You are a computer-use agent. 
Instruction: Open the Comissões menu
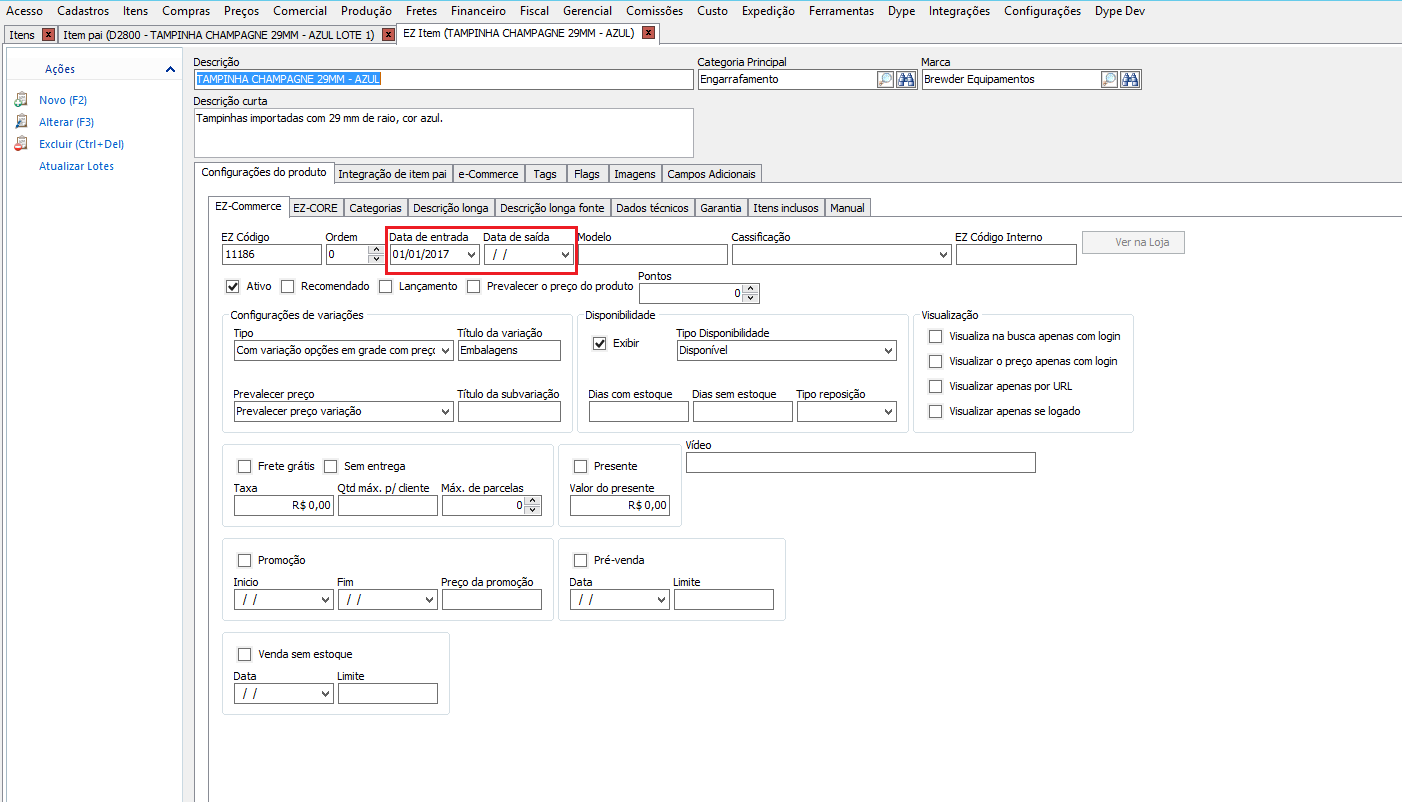click(655, 11)
